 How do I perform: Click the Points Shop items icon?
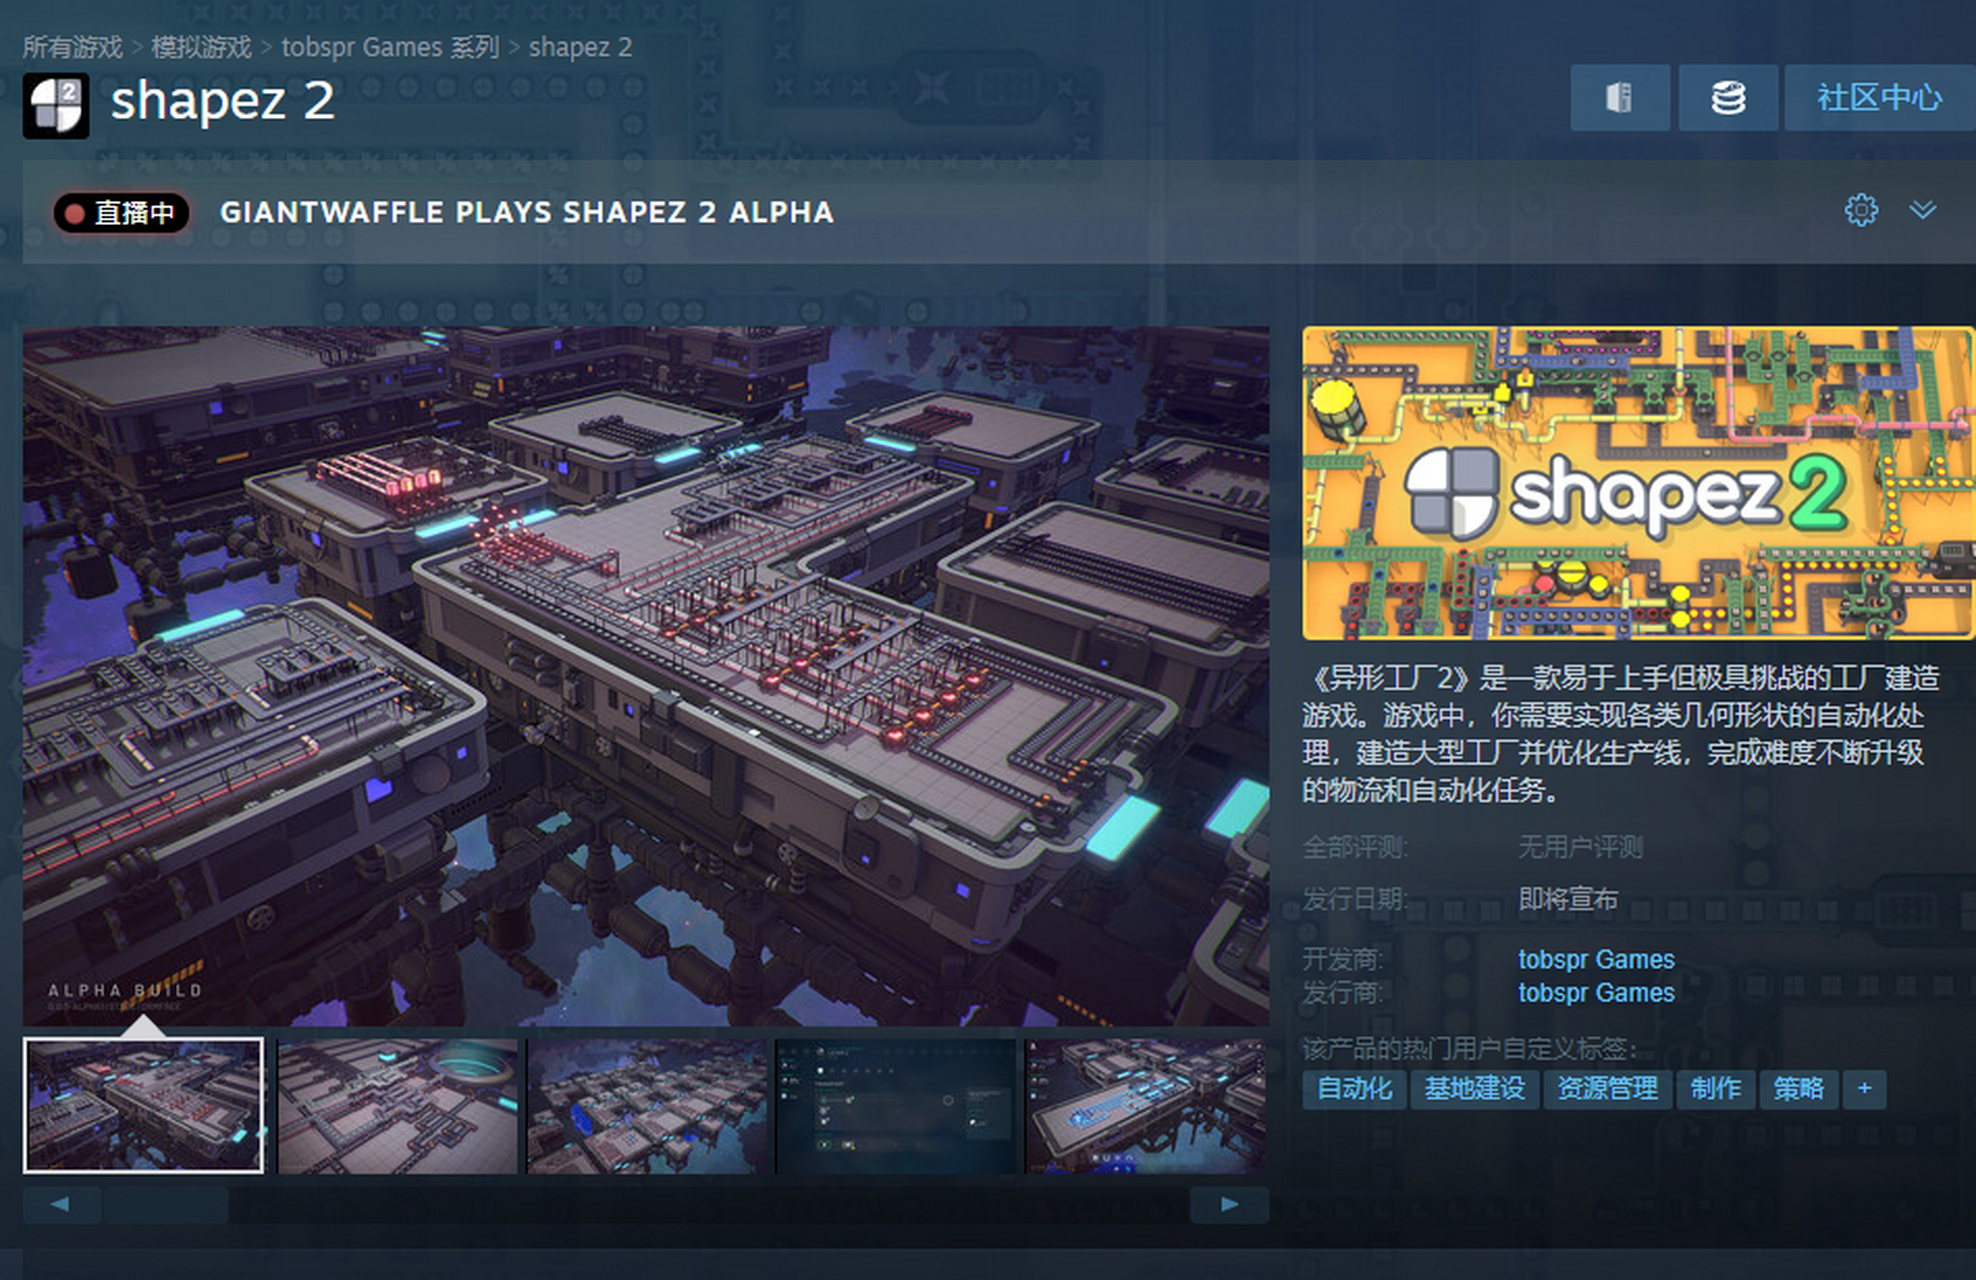click(x=1728, y=97)
